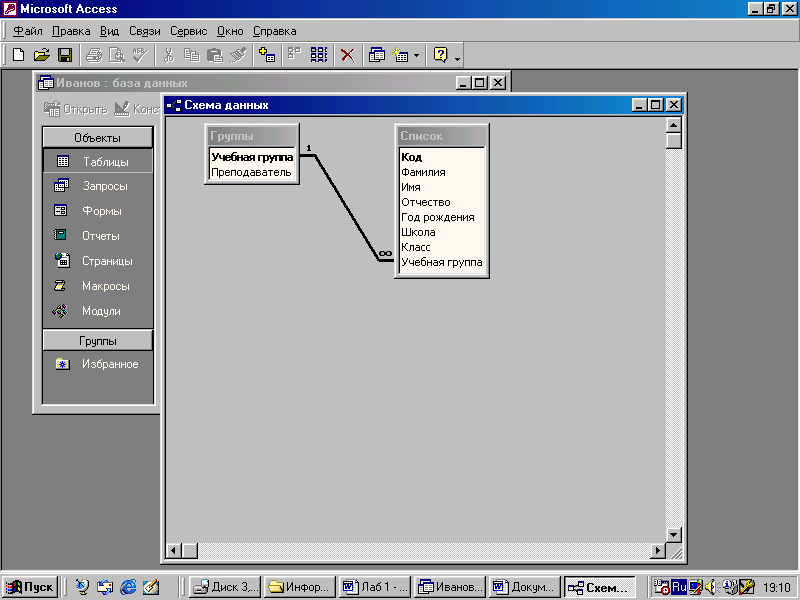Click the Группы header in objects bar
800x600 pixels.
[97, 341]
